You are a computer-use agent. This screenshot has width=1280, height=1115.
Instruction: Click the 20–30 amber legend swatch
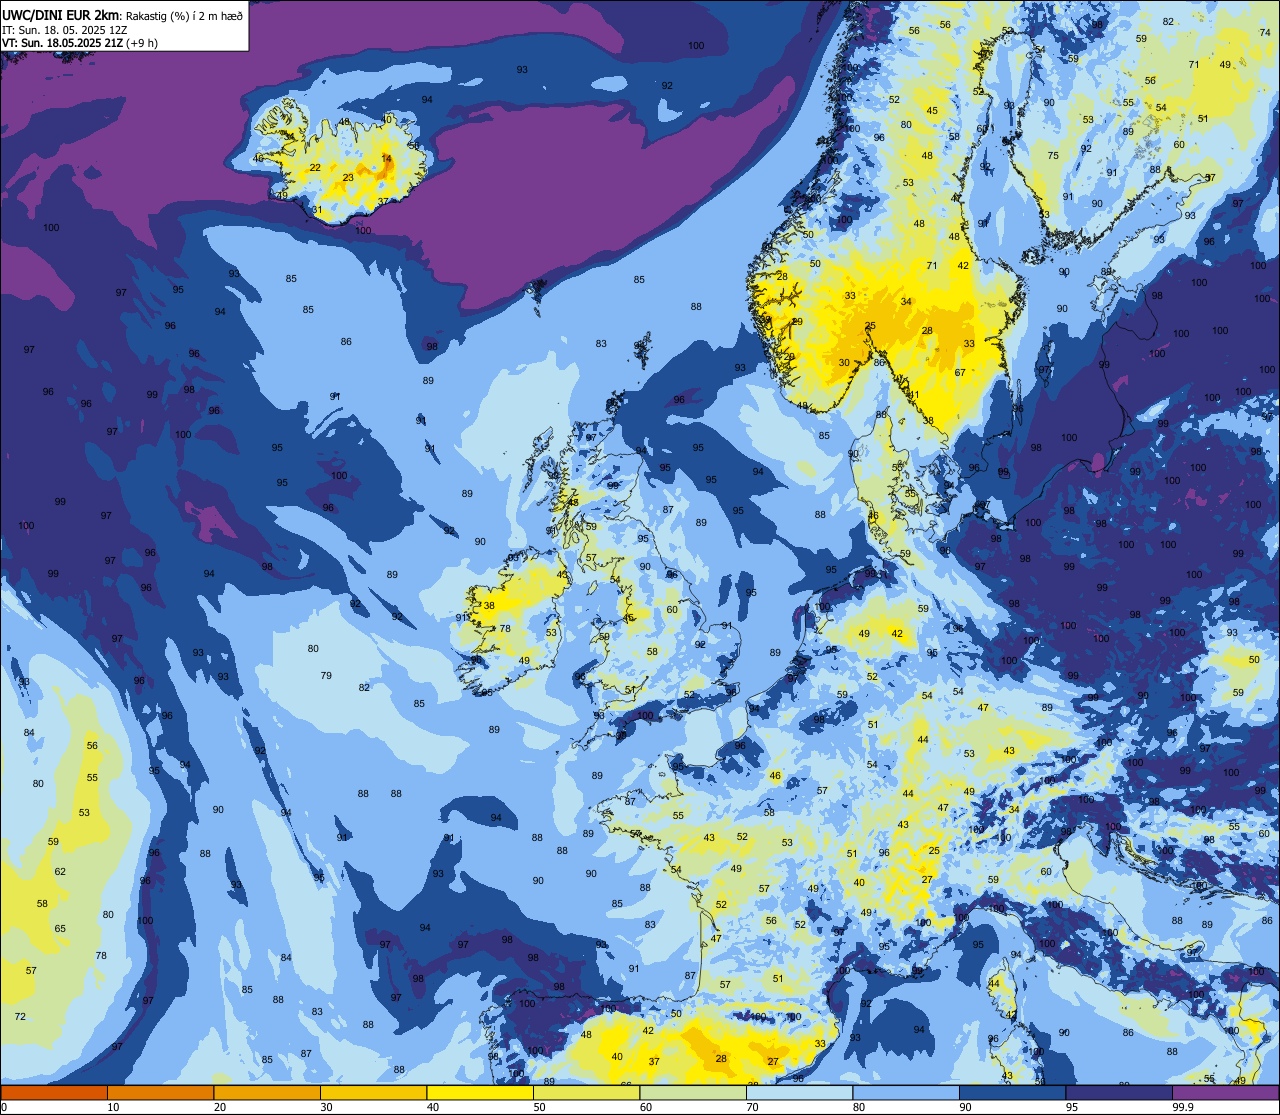[x=267, y=1093]
